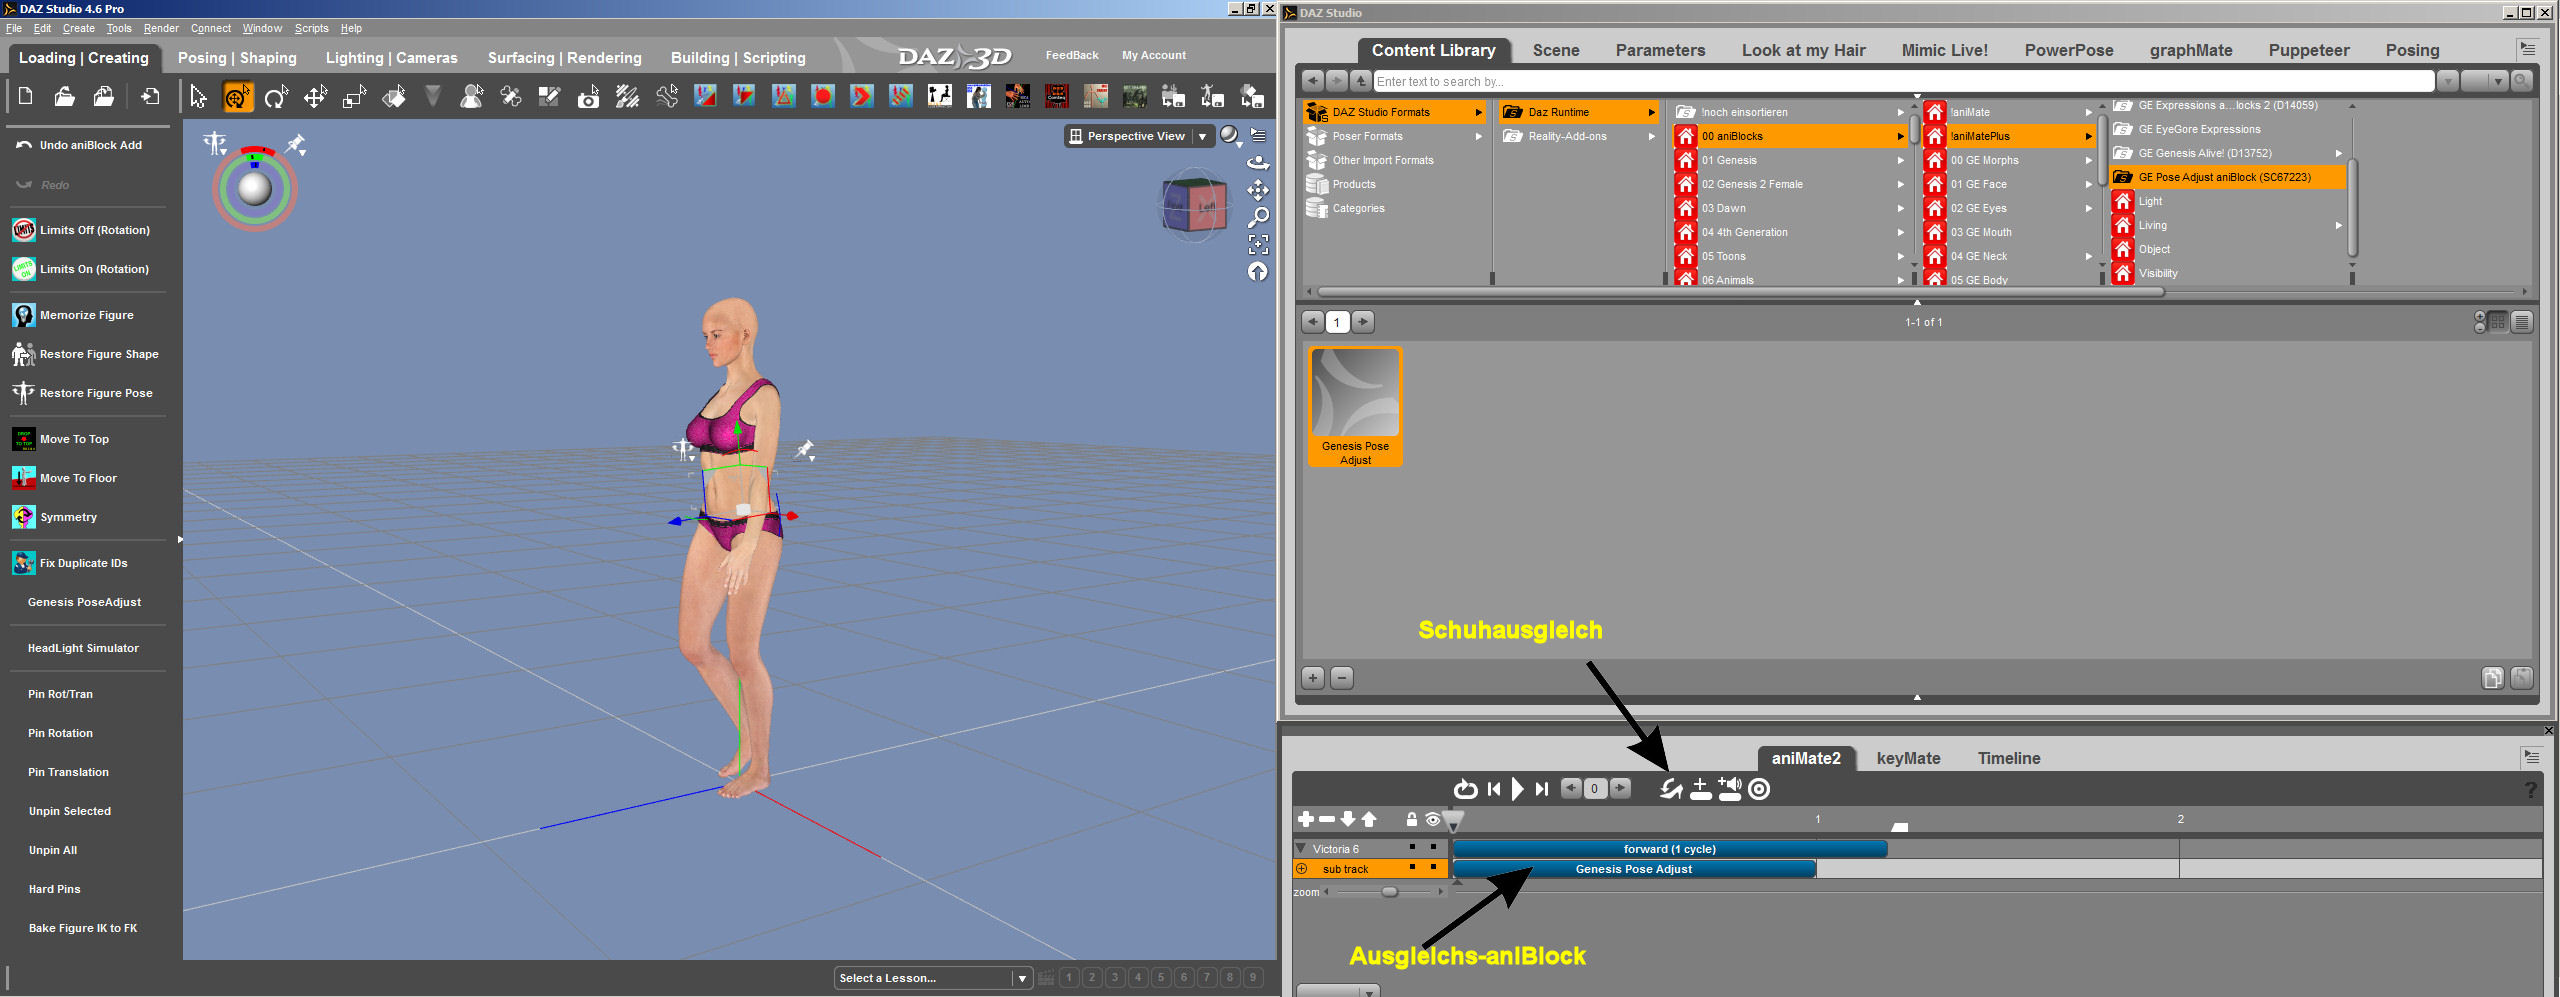The width and height of the screenshot is (2560, 997).
Task: Toggle second square on sub track row
Action: click(1433, 867)
